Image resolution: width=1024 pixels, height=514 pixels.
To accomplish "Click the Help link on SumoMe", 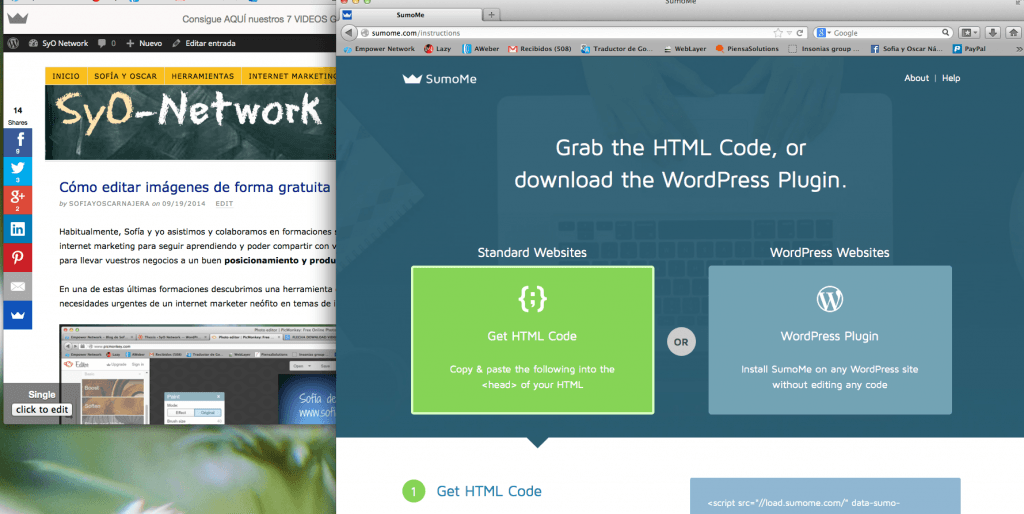I will [951, 78].
